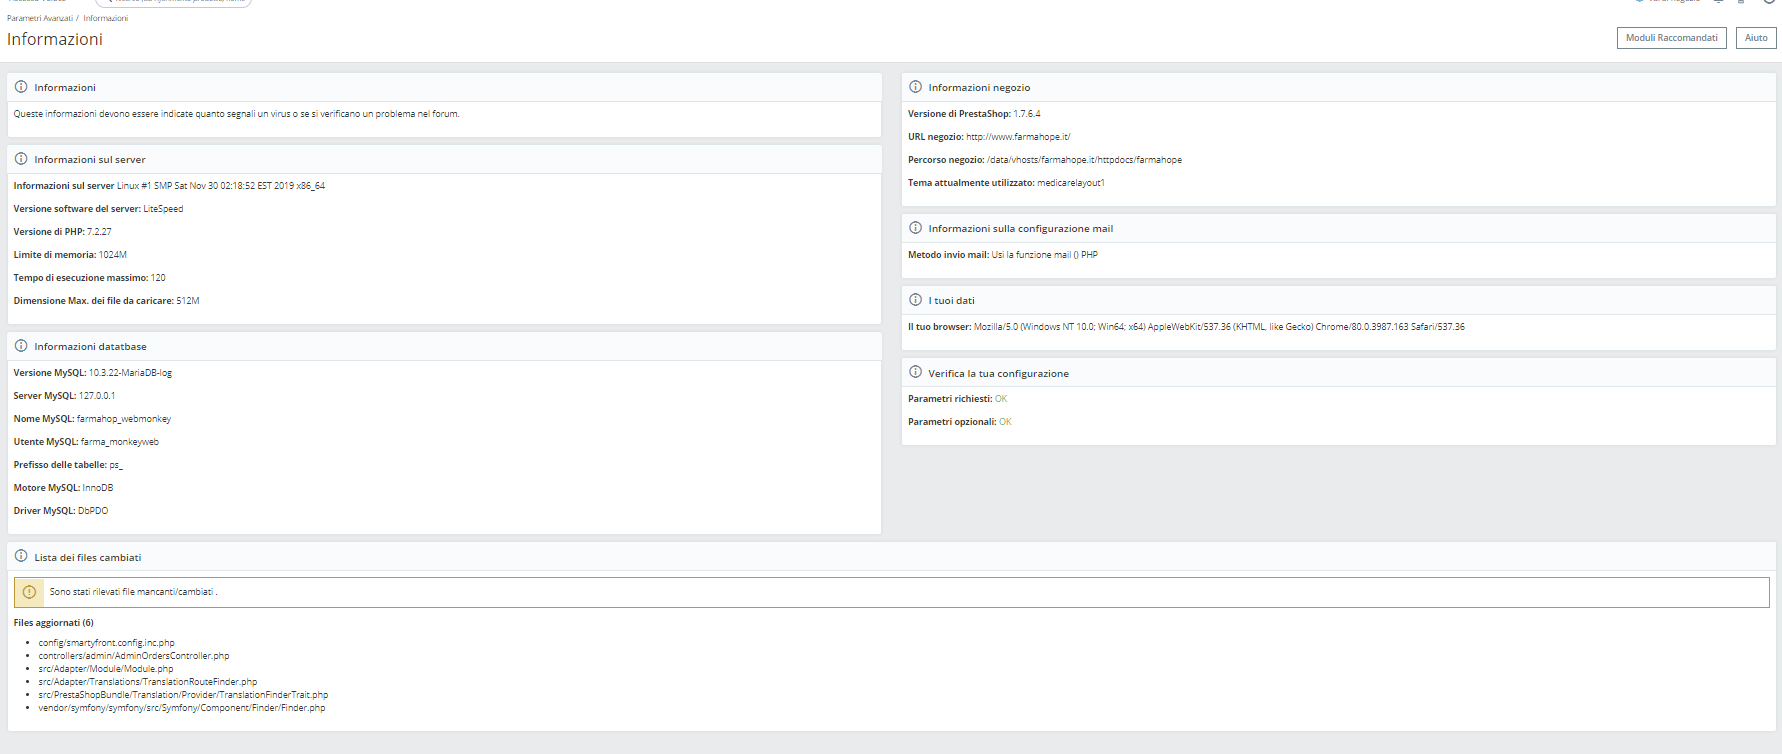Select server info Linux #1 SMP line
Screen dimensions: 1782x754
[221, 186]
